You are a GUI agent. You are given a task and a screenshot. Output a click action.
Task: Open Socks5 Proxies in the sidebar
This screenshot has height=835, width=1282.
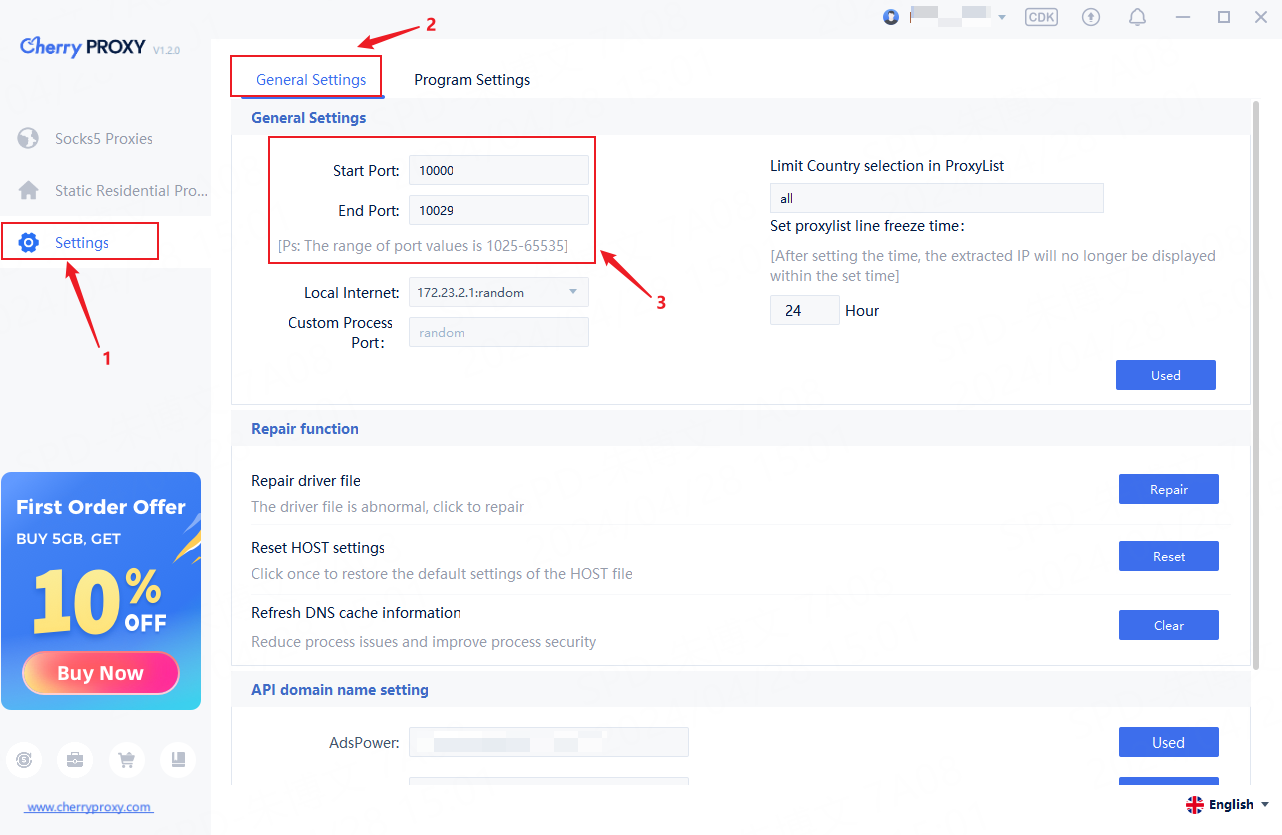(104, 139)
